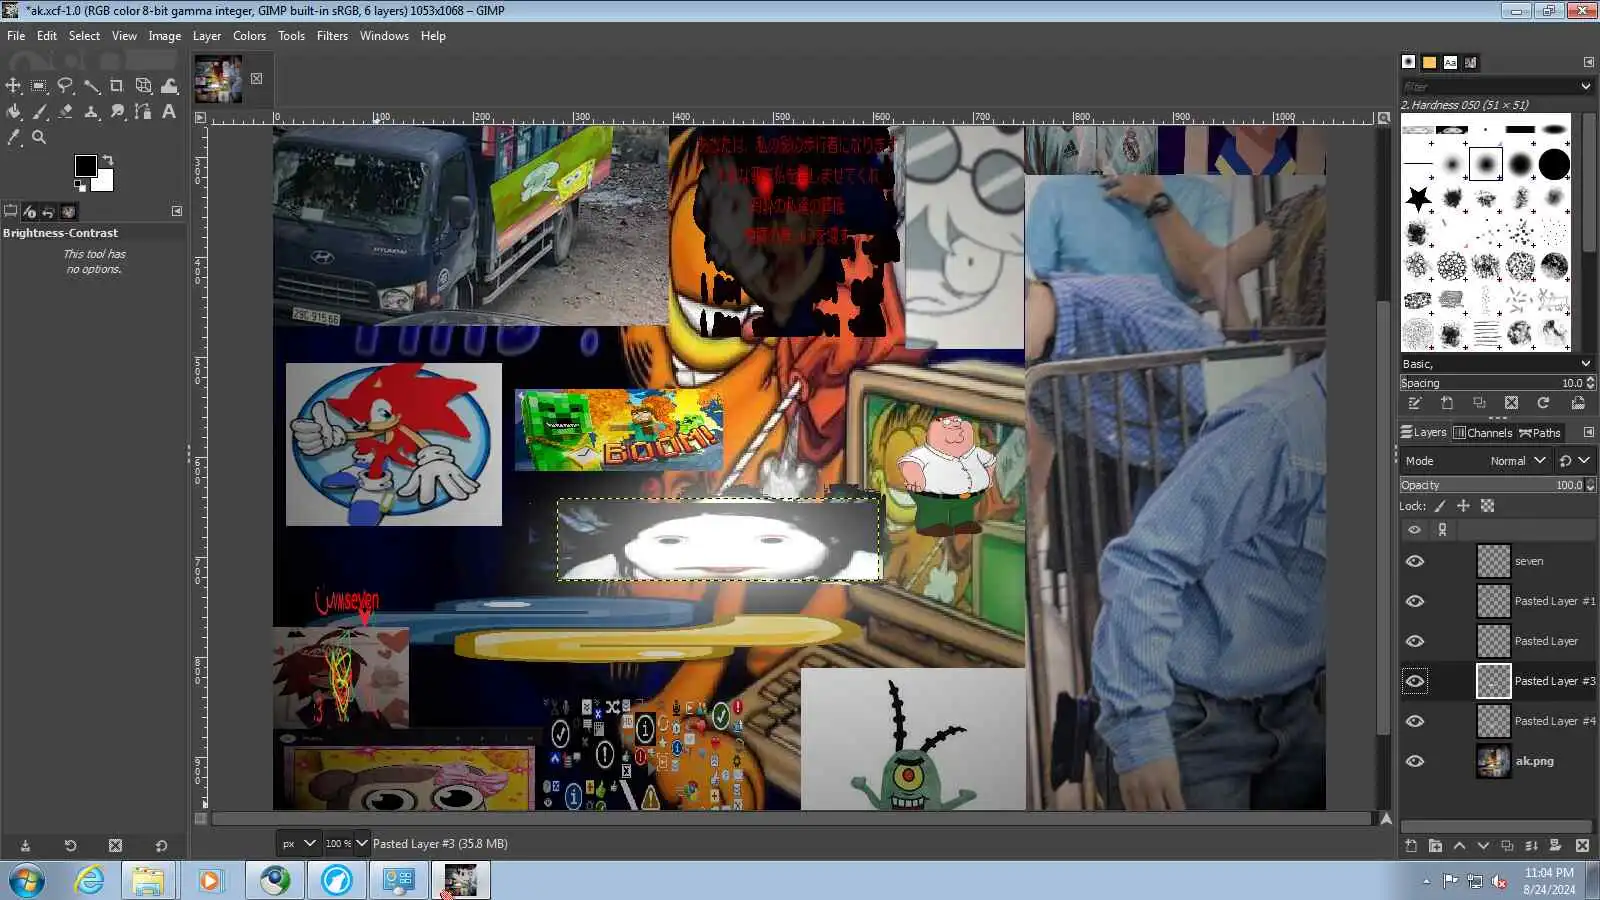The height and width of the screenshot is (900, 1600).
Task: Click the ak.xcf image tab thumbnail
Action: point(218,80)
